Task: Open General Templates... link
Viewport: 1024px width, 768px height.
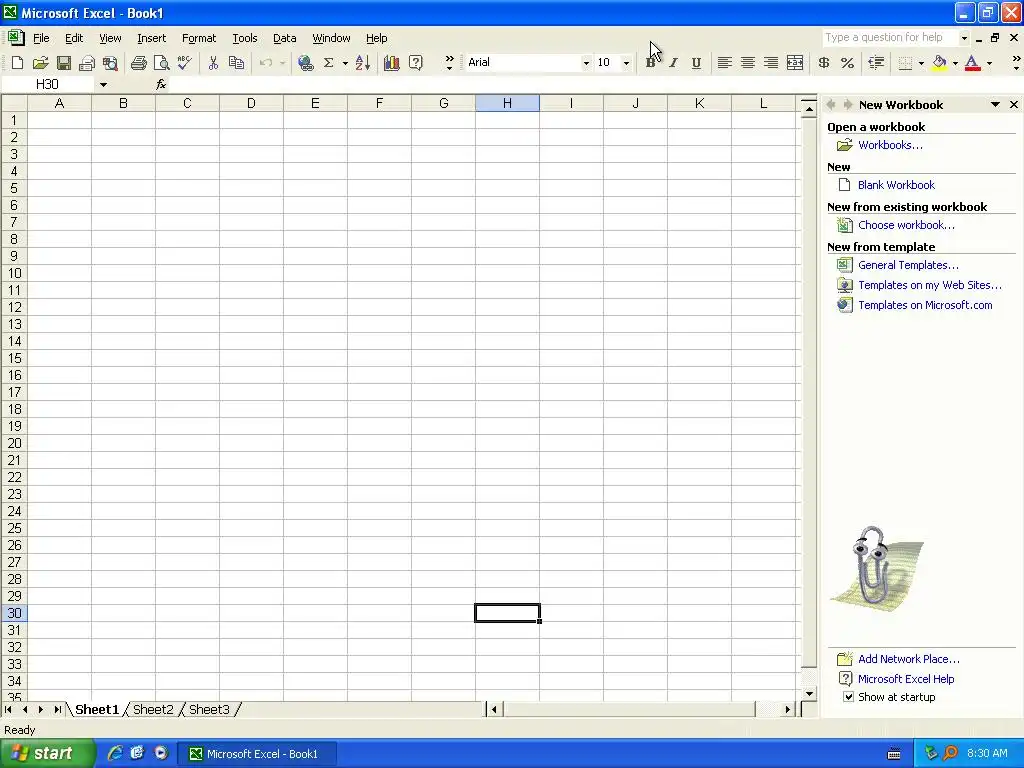Action: (x=908, y=264)
